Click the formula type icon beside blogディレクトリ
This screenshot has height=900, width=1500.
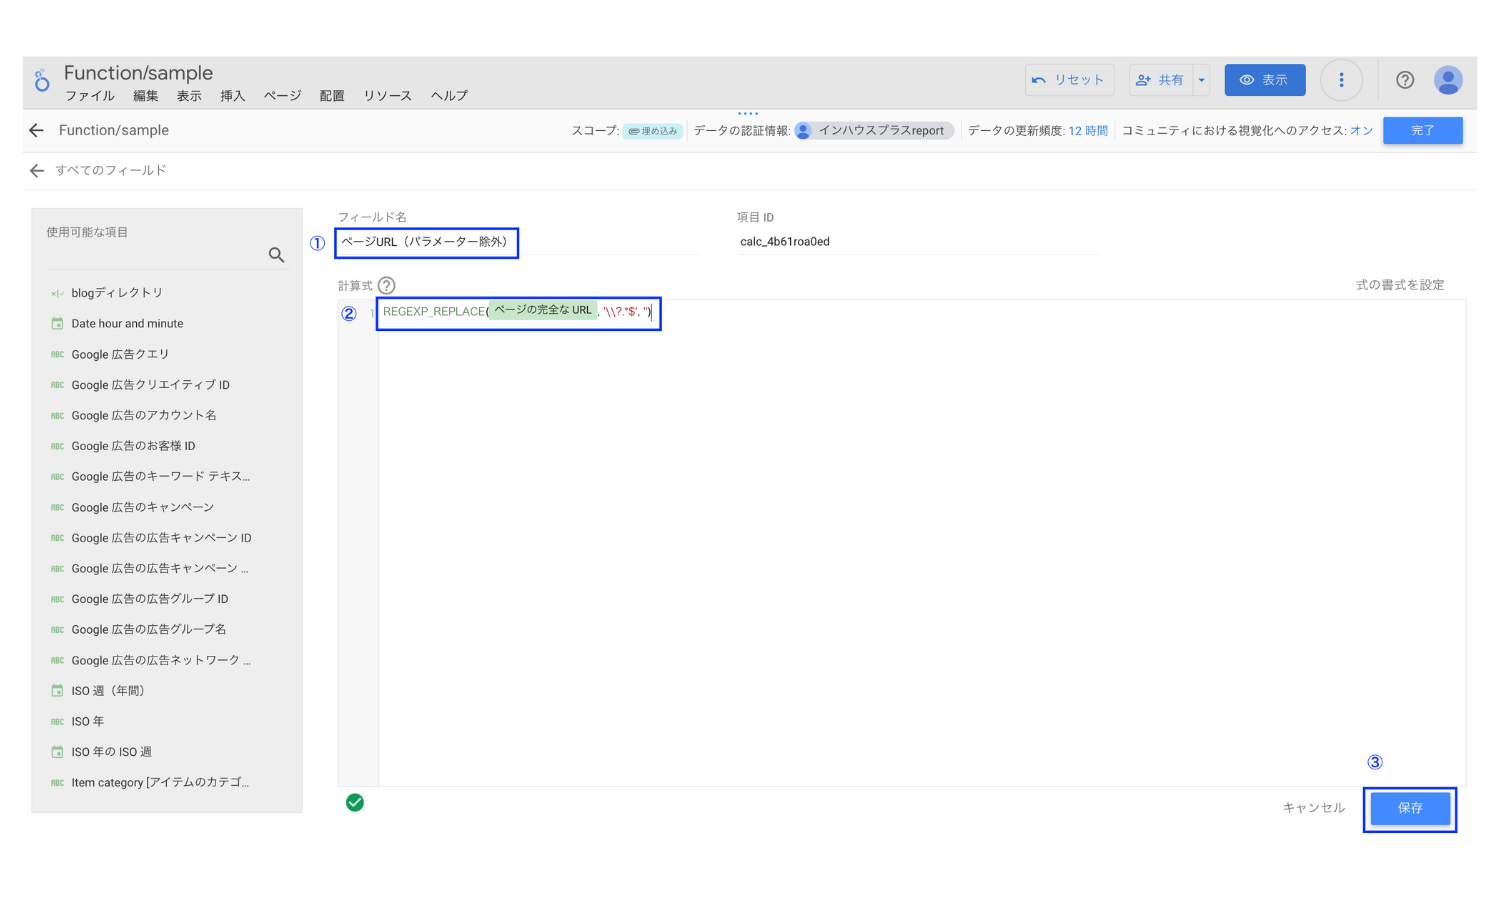pyautogui.click(x=57, y=292)
